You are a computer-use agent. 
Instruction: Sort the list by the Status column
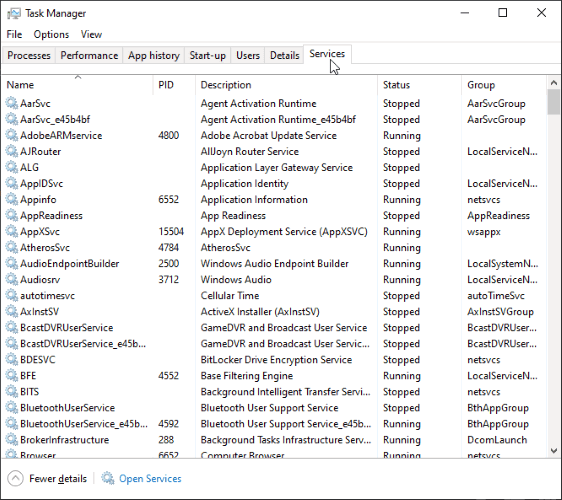coord(419,85)
